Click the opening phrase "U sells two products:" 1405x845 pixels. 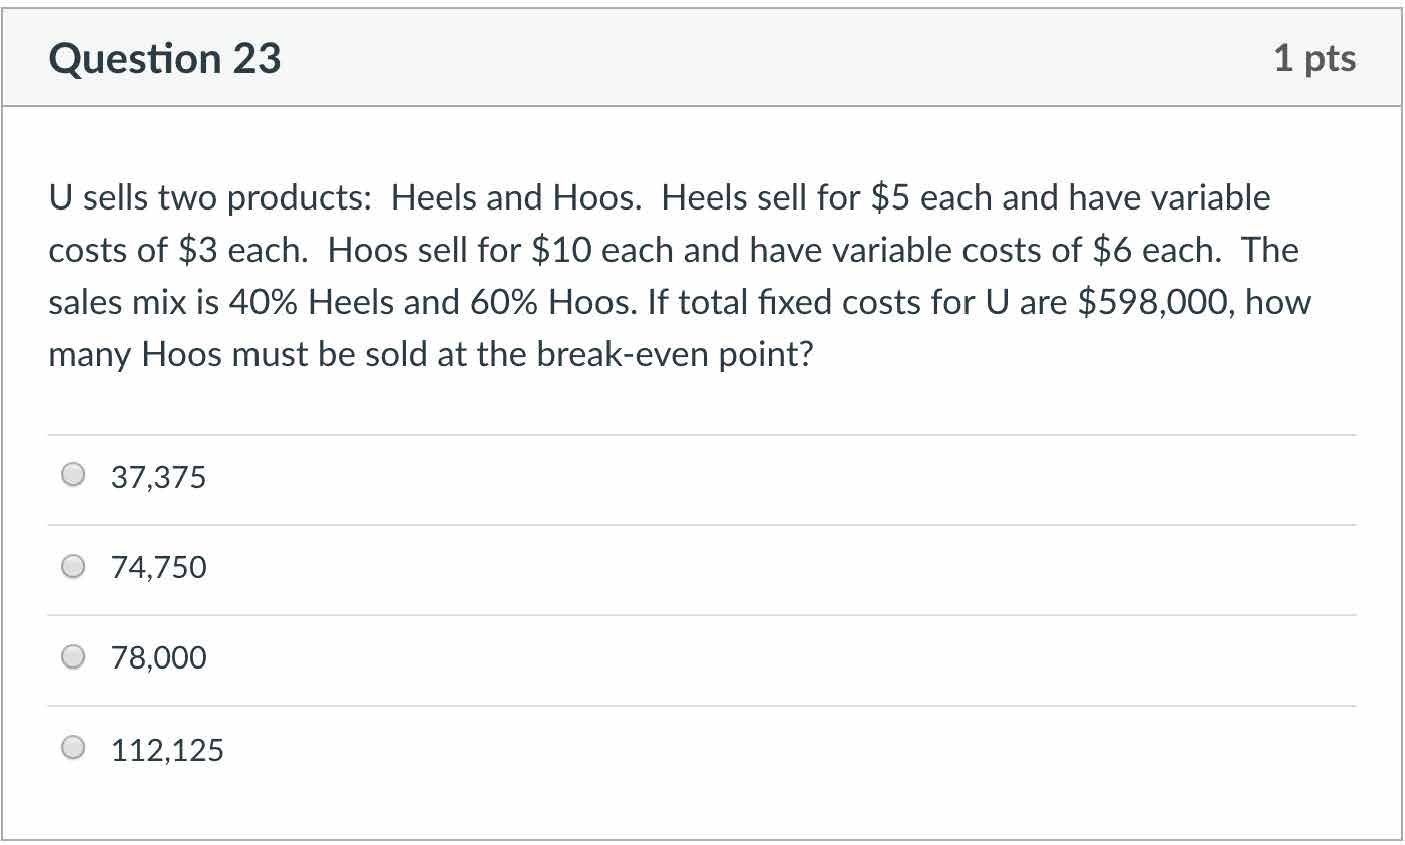[x=210, y=198]
